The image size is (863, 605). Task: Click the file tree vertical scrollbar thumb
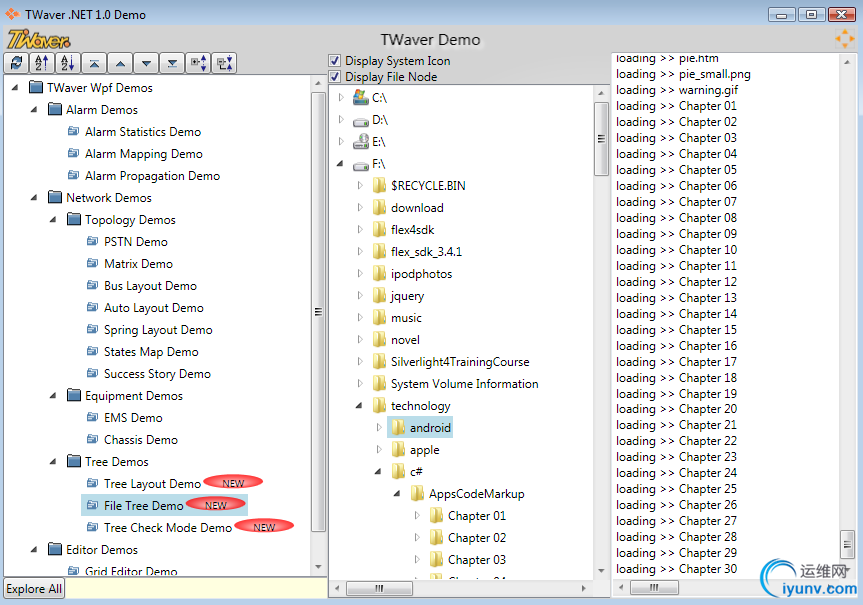[x=601, y=139]
